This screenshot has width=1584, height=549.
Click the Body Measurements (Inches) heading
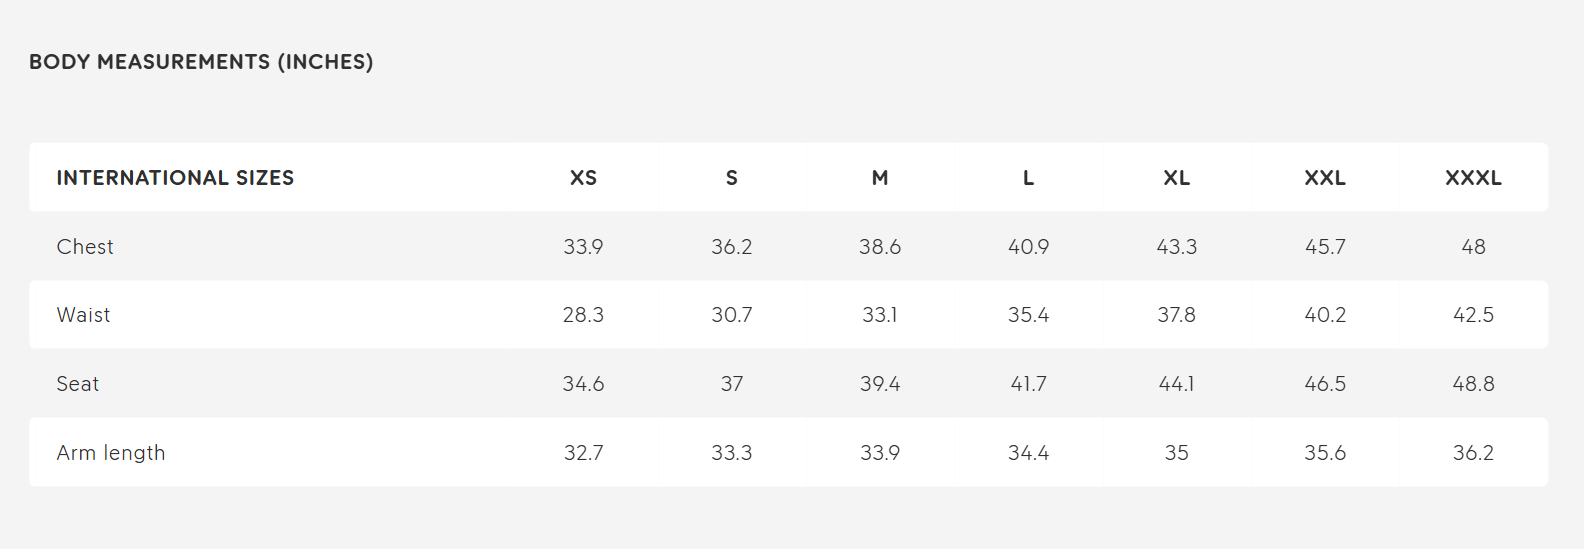point(201,62)
